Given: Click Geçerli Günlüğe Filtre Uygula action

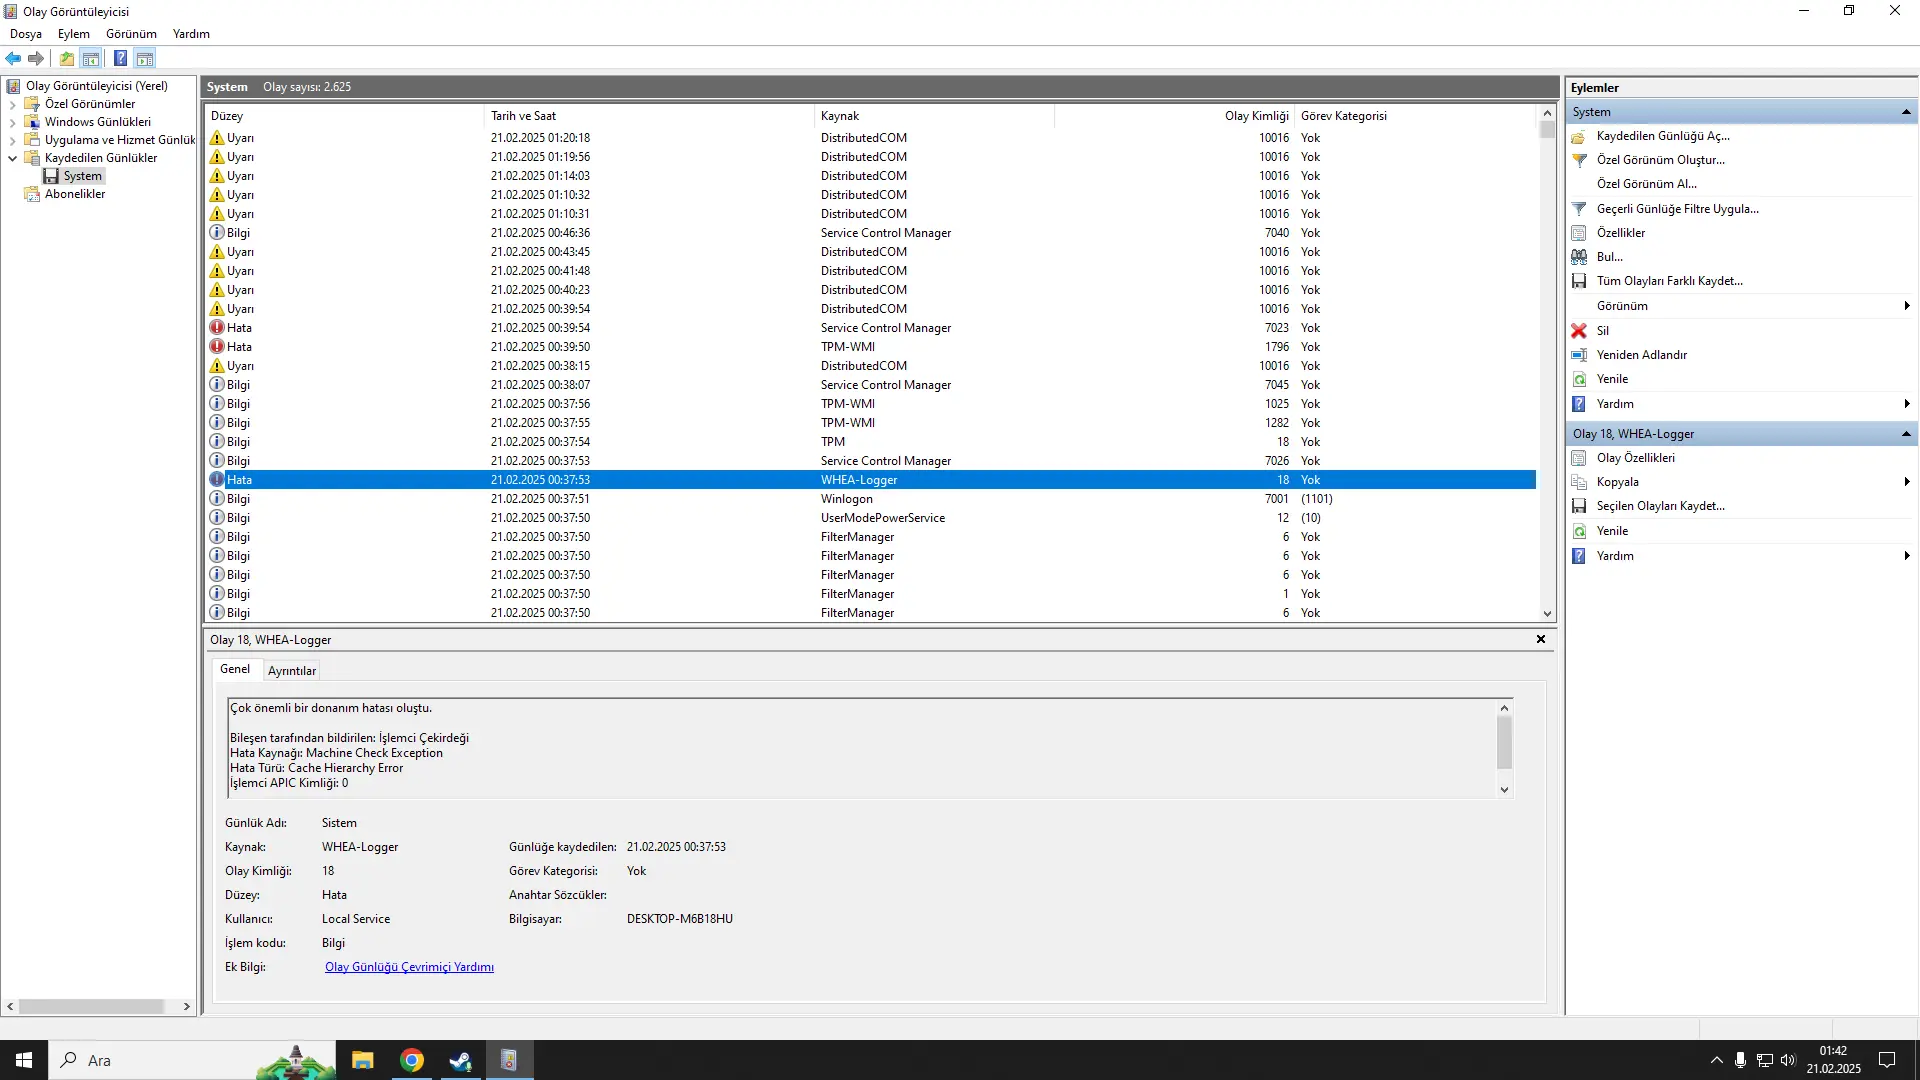Looking at the screenshot, I should (1677, 209).
